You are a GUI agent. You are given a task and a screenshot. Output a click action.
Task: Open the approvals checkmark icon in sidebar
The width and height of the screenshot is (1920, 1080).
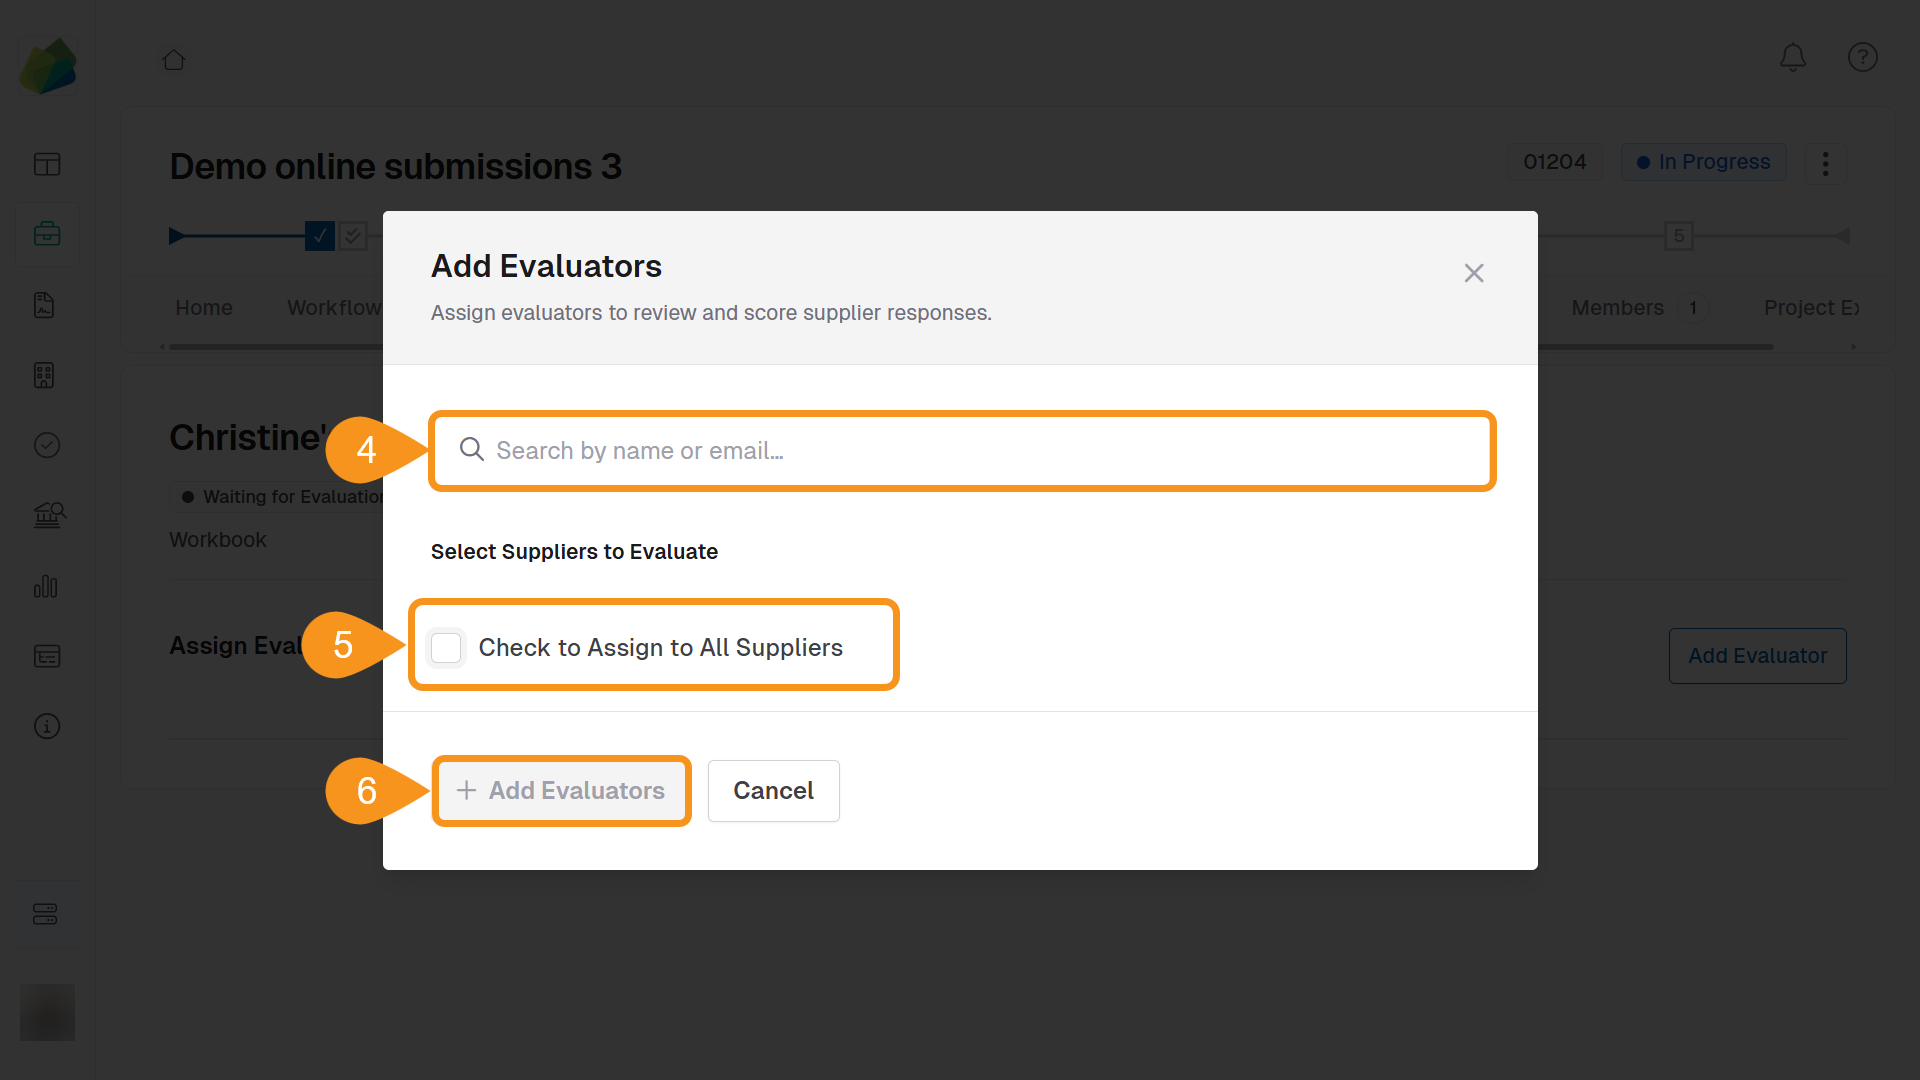pos(47,445)
